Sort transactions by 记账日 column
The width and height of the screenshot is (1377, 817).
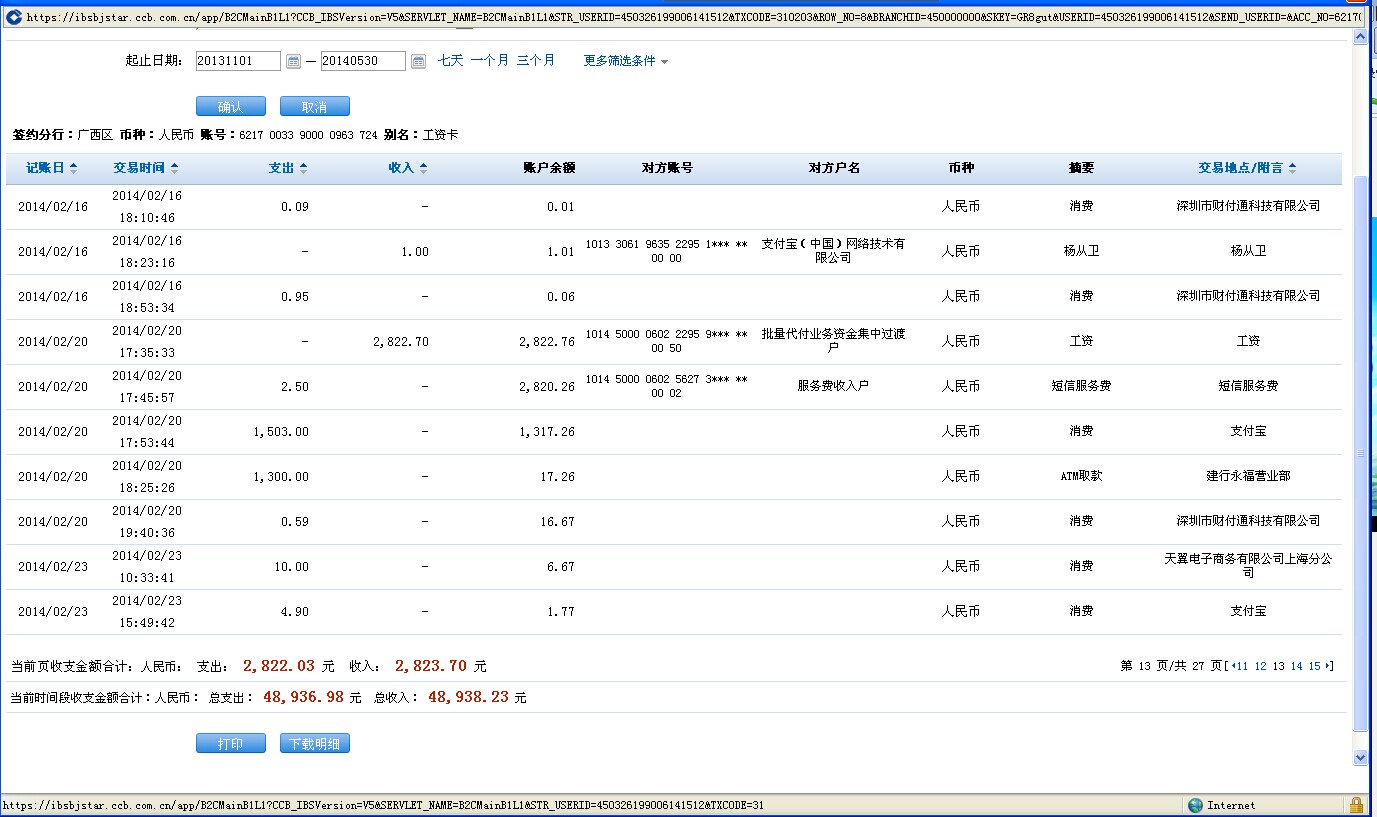pyautogui.click(x=52, y=168)
